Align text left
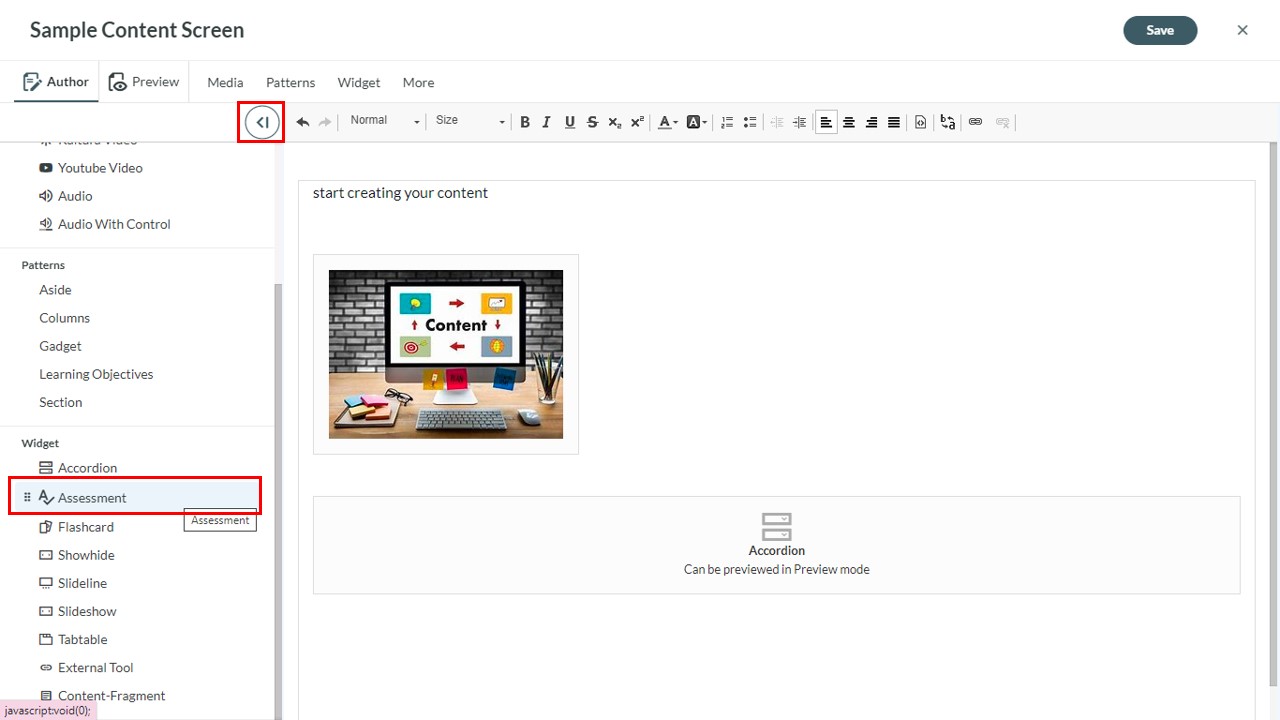Screen dimensions: 1280x720 pos(826,122)
